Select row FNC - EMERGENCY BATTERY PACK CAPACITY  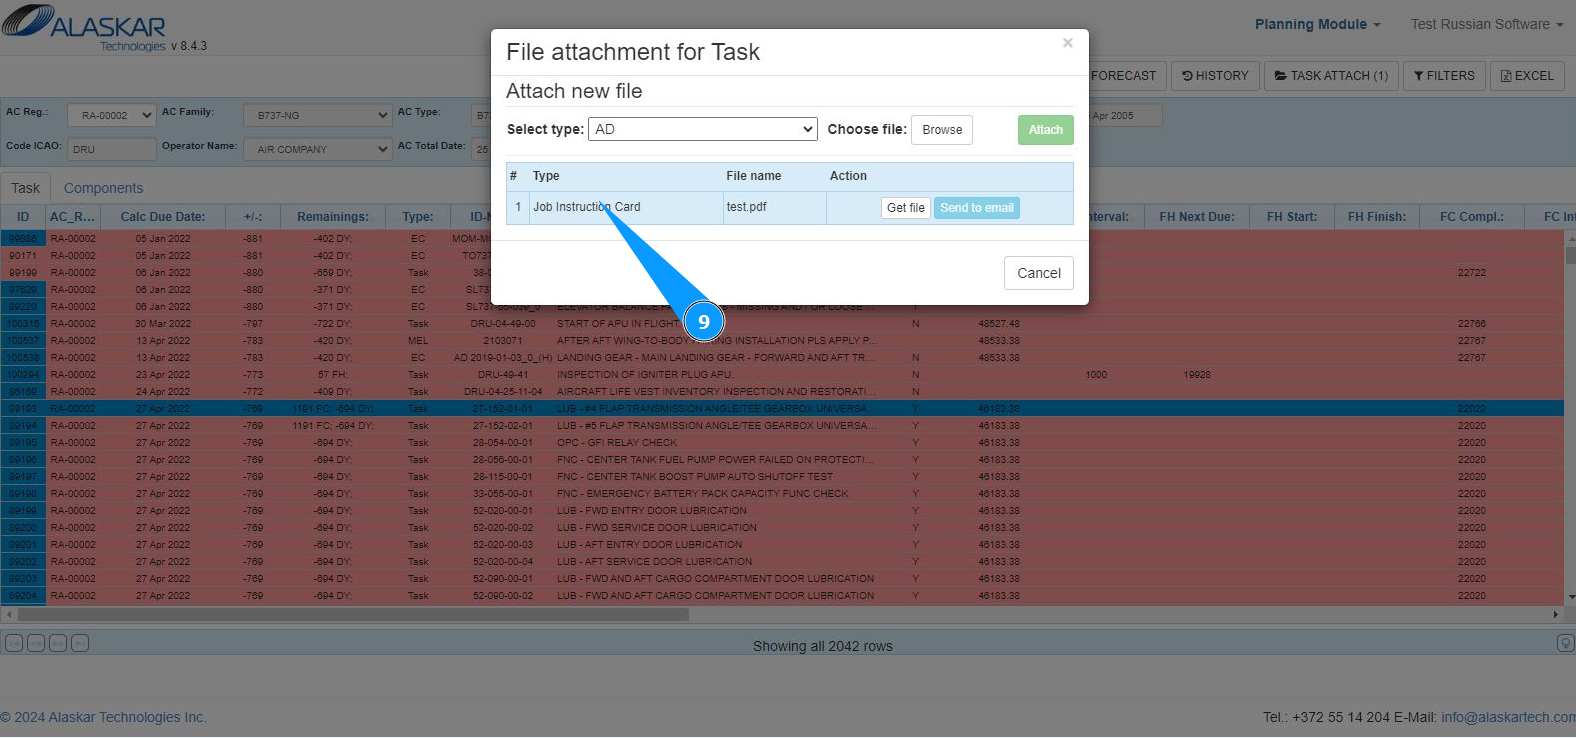coord(782,493)
